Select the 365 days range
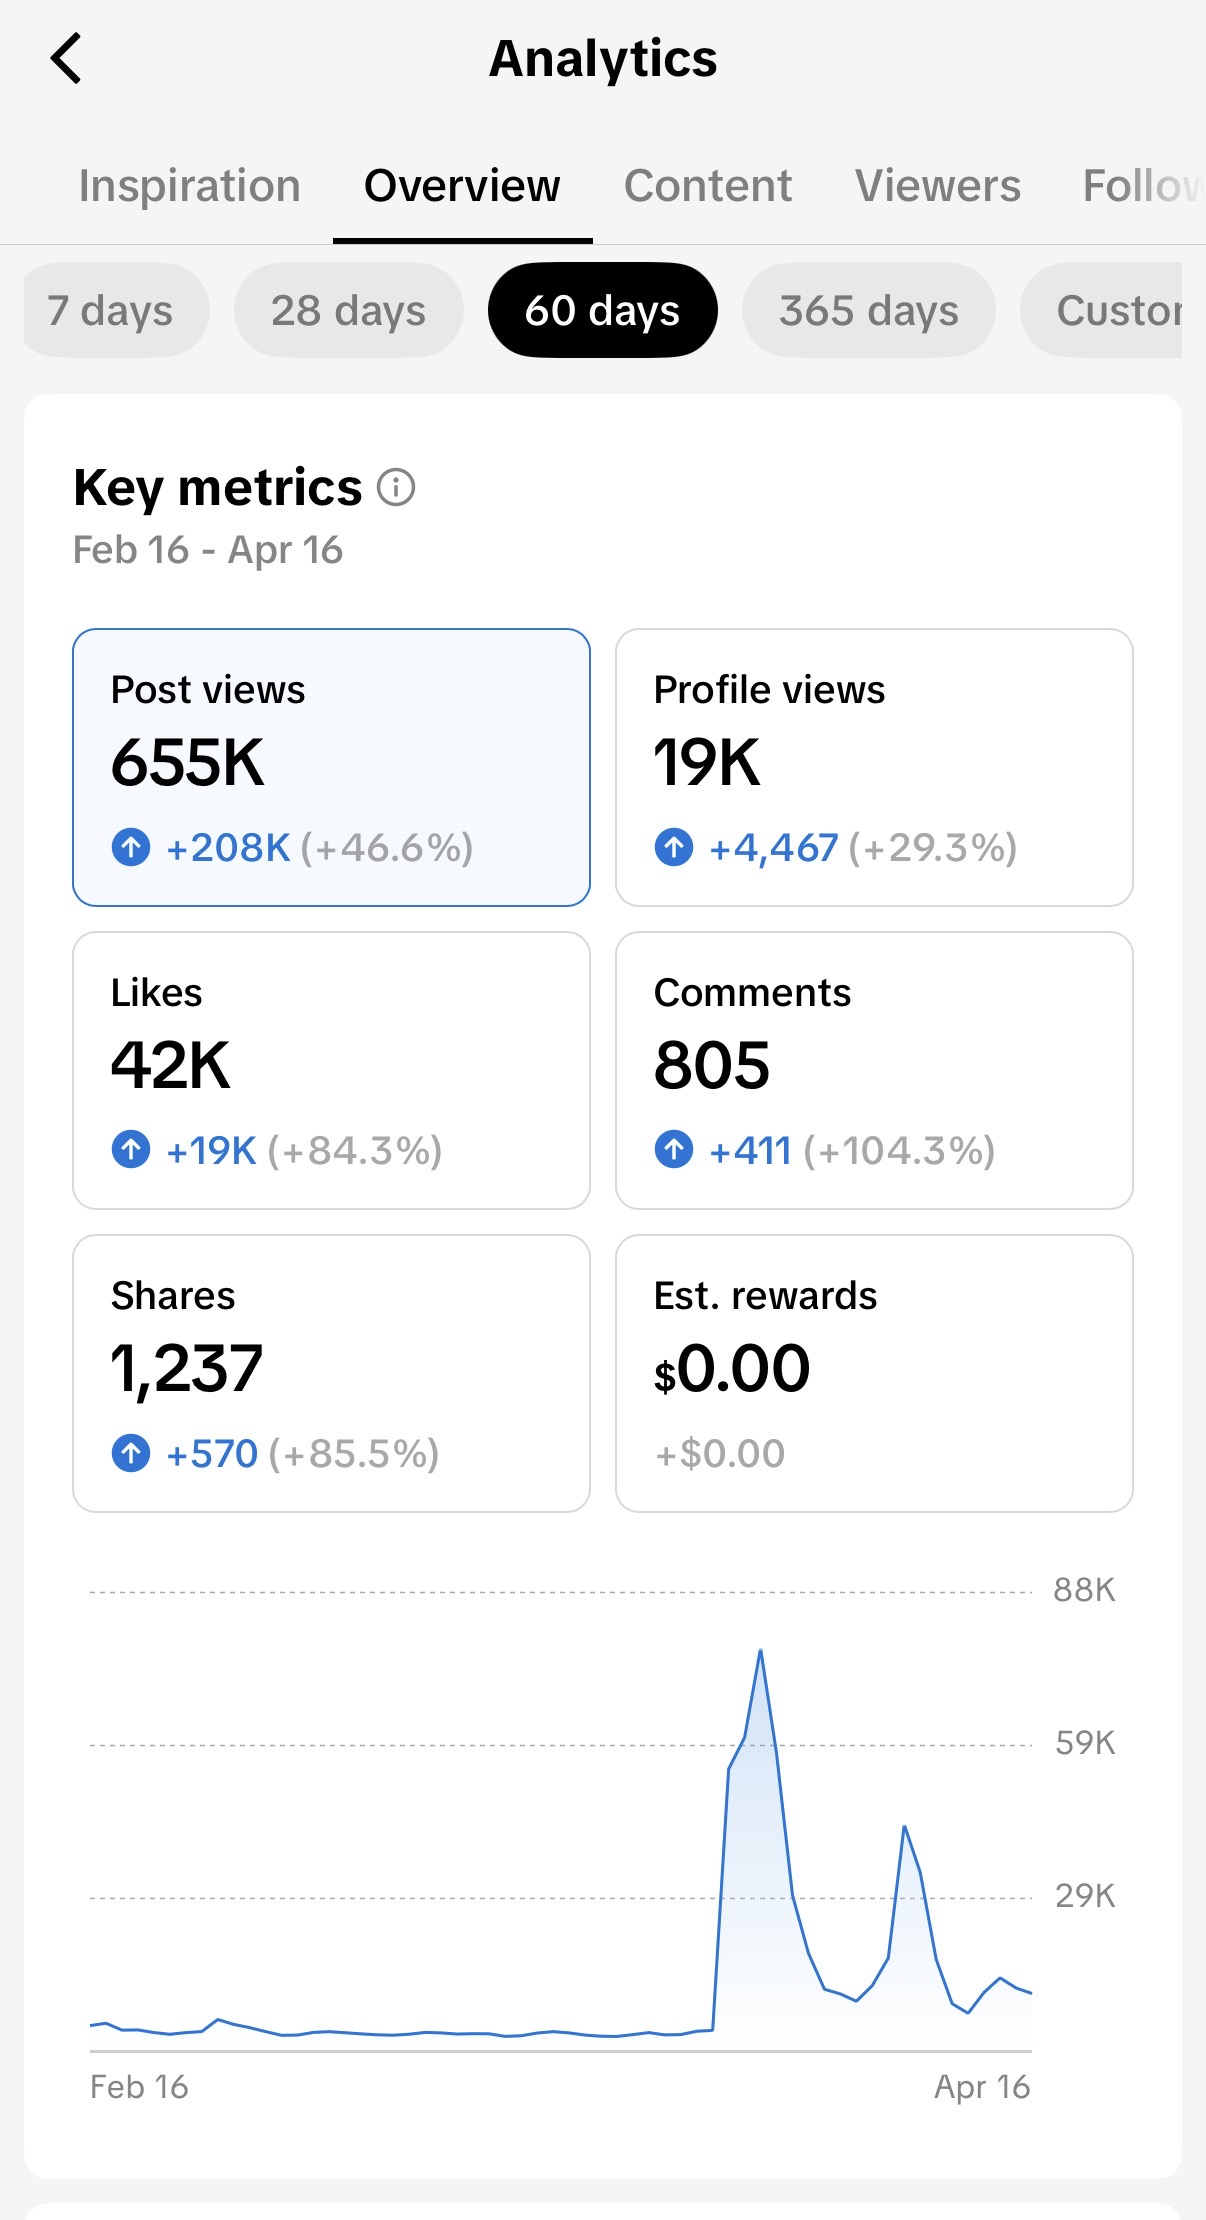Screen dimensions: 1206x2220 [869, 310]
